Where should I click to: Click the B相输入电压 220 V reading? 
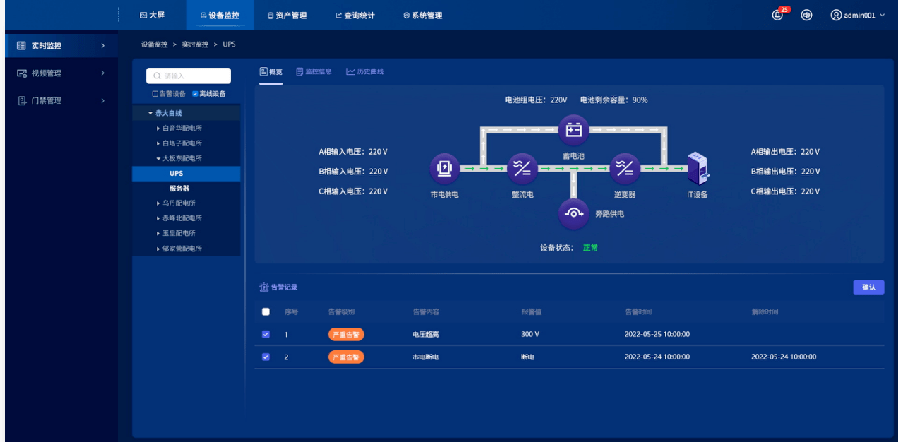coord(353,171)
